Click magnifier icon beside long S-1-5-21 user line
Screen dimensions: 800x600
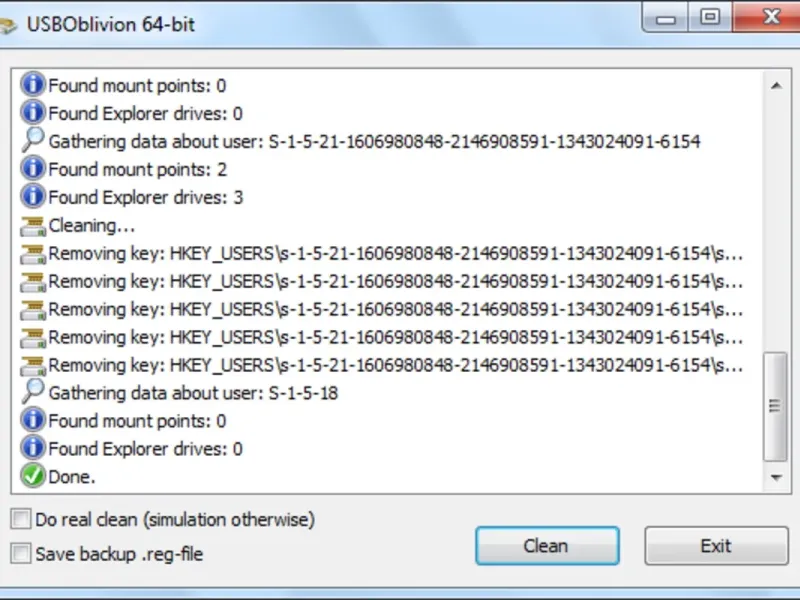point(33,140)
